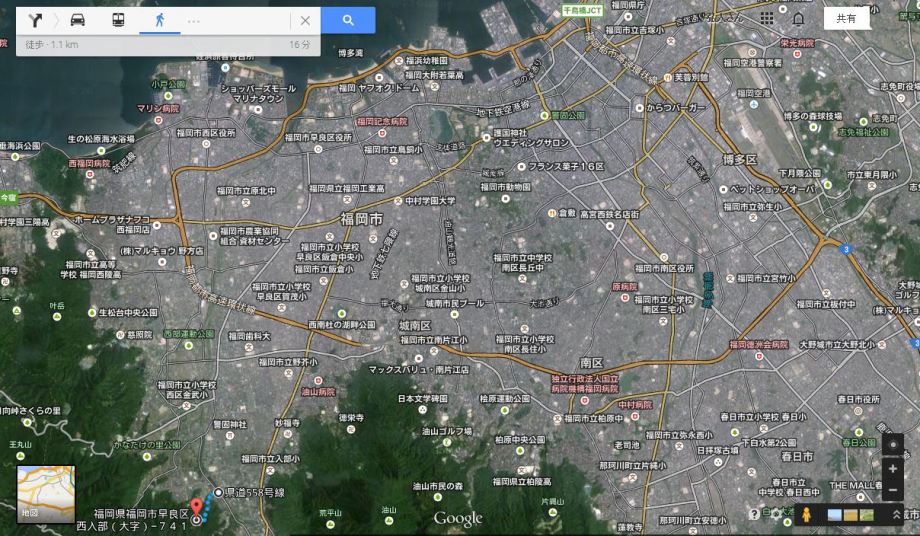Click the 日本文学碑園 label
Image resolution: width=920 pixels, height=536 pixels.
(422, 399)
